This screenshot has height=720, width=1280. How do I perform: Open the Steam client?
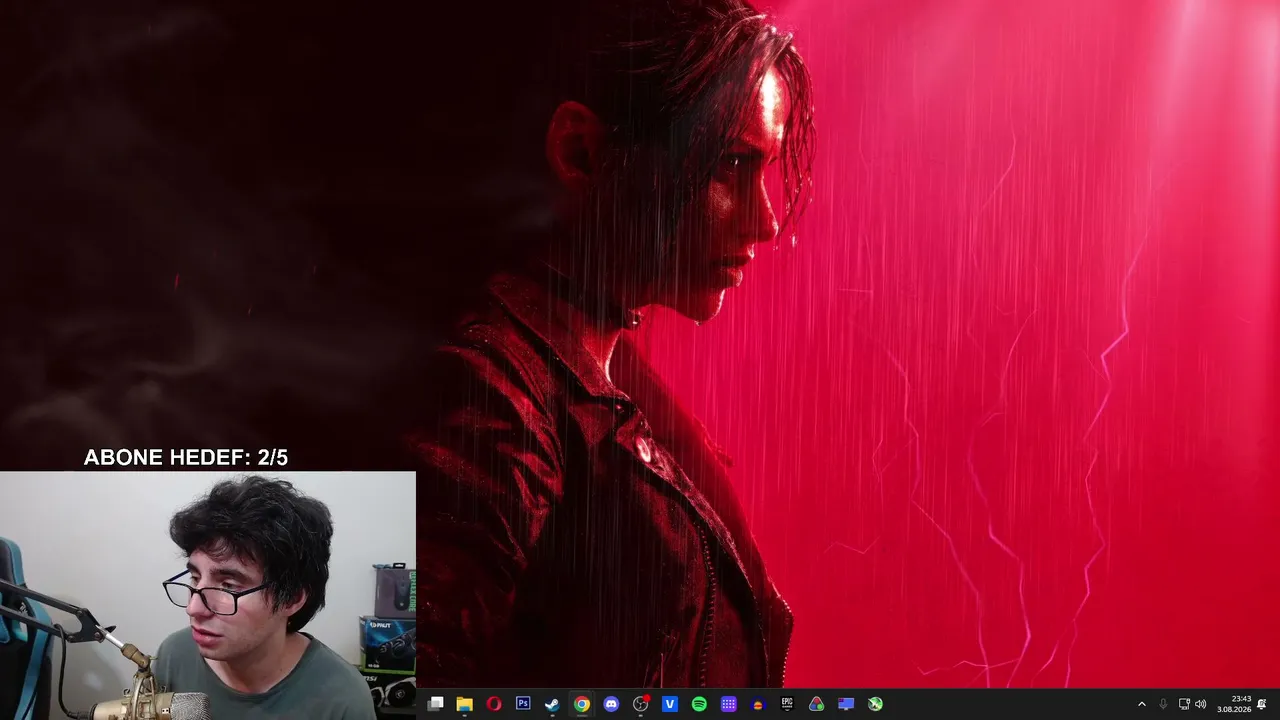coord(552,704)
